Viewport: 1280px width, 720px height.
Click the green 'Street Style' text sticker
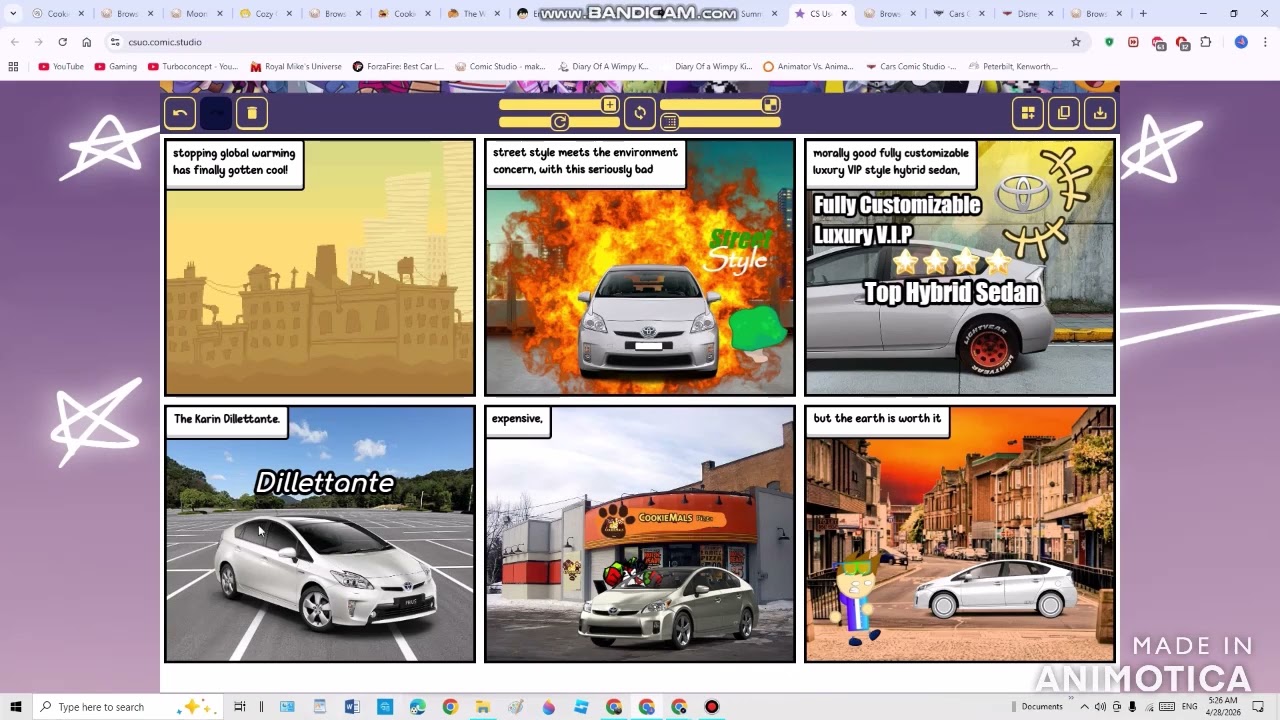[739, 252]
